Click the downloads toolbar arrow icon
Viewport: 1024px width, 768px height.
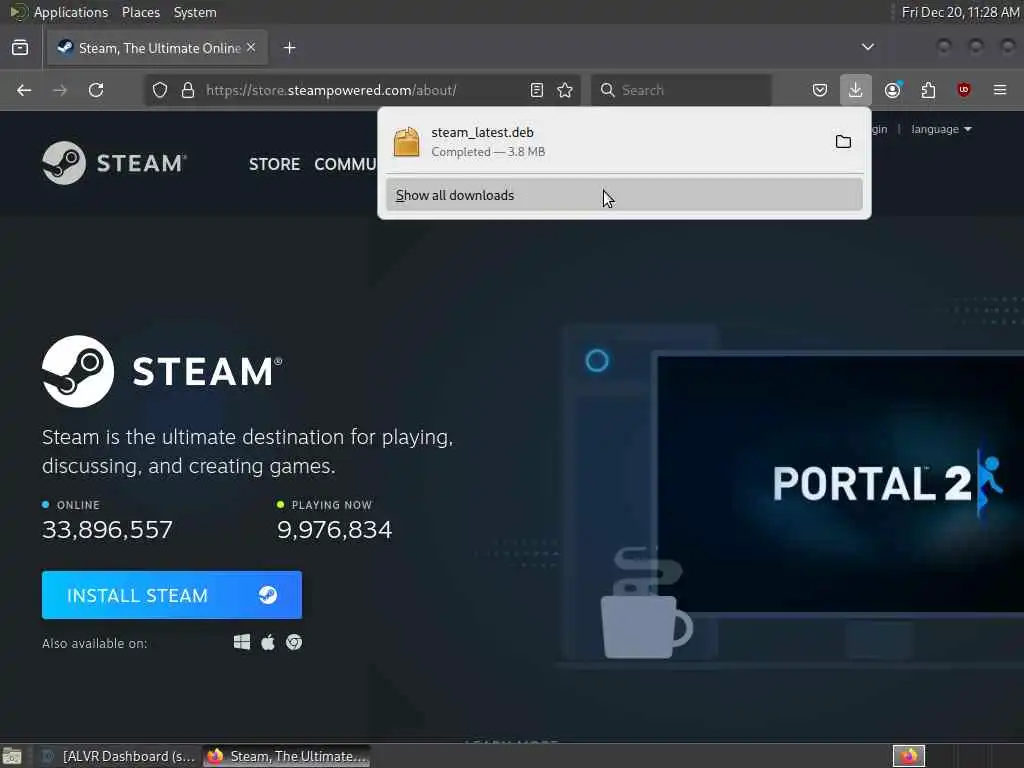tap(856, 90)
